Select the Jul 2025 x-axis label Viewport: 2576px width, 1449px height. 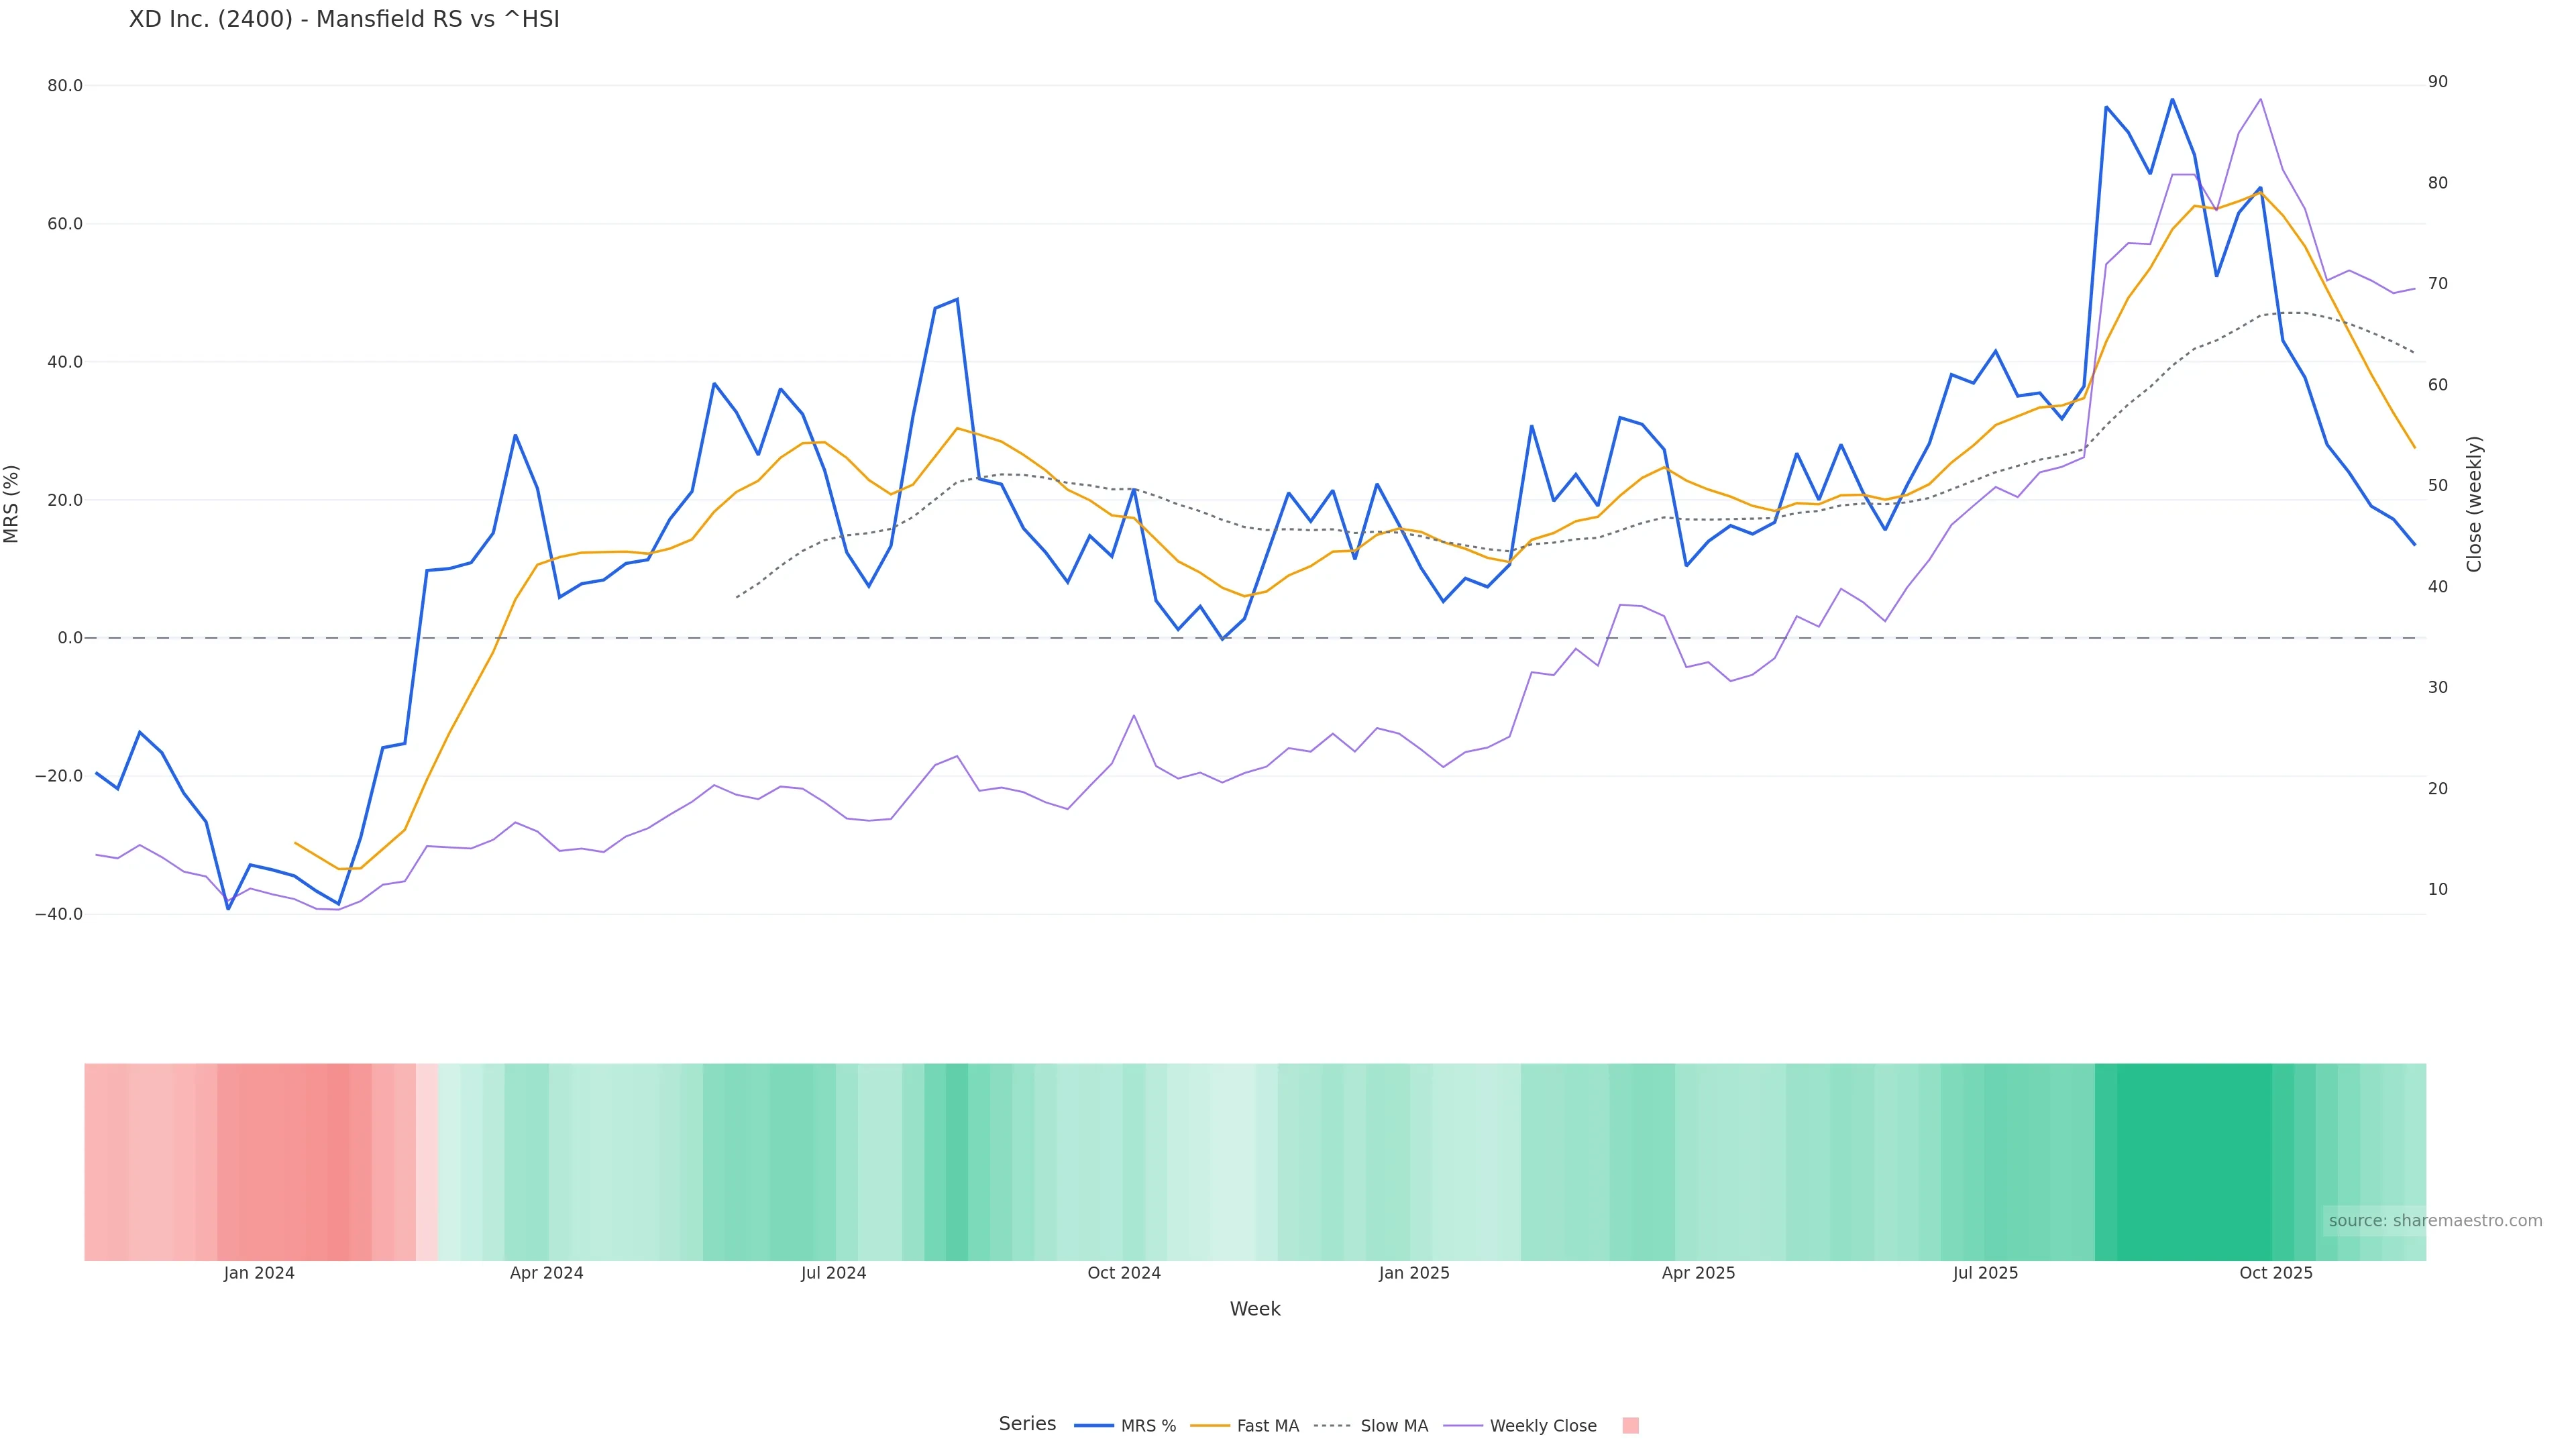coord(1985,1273)
